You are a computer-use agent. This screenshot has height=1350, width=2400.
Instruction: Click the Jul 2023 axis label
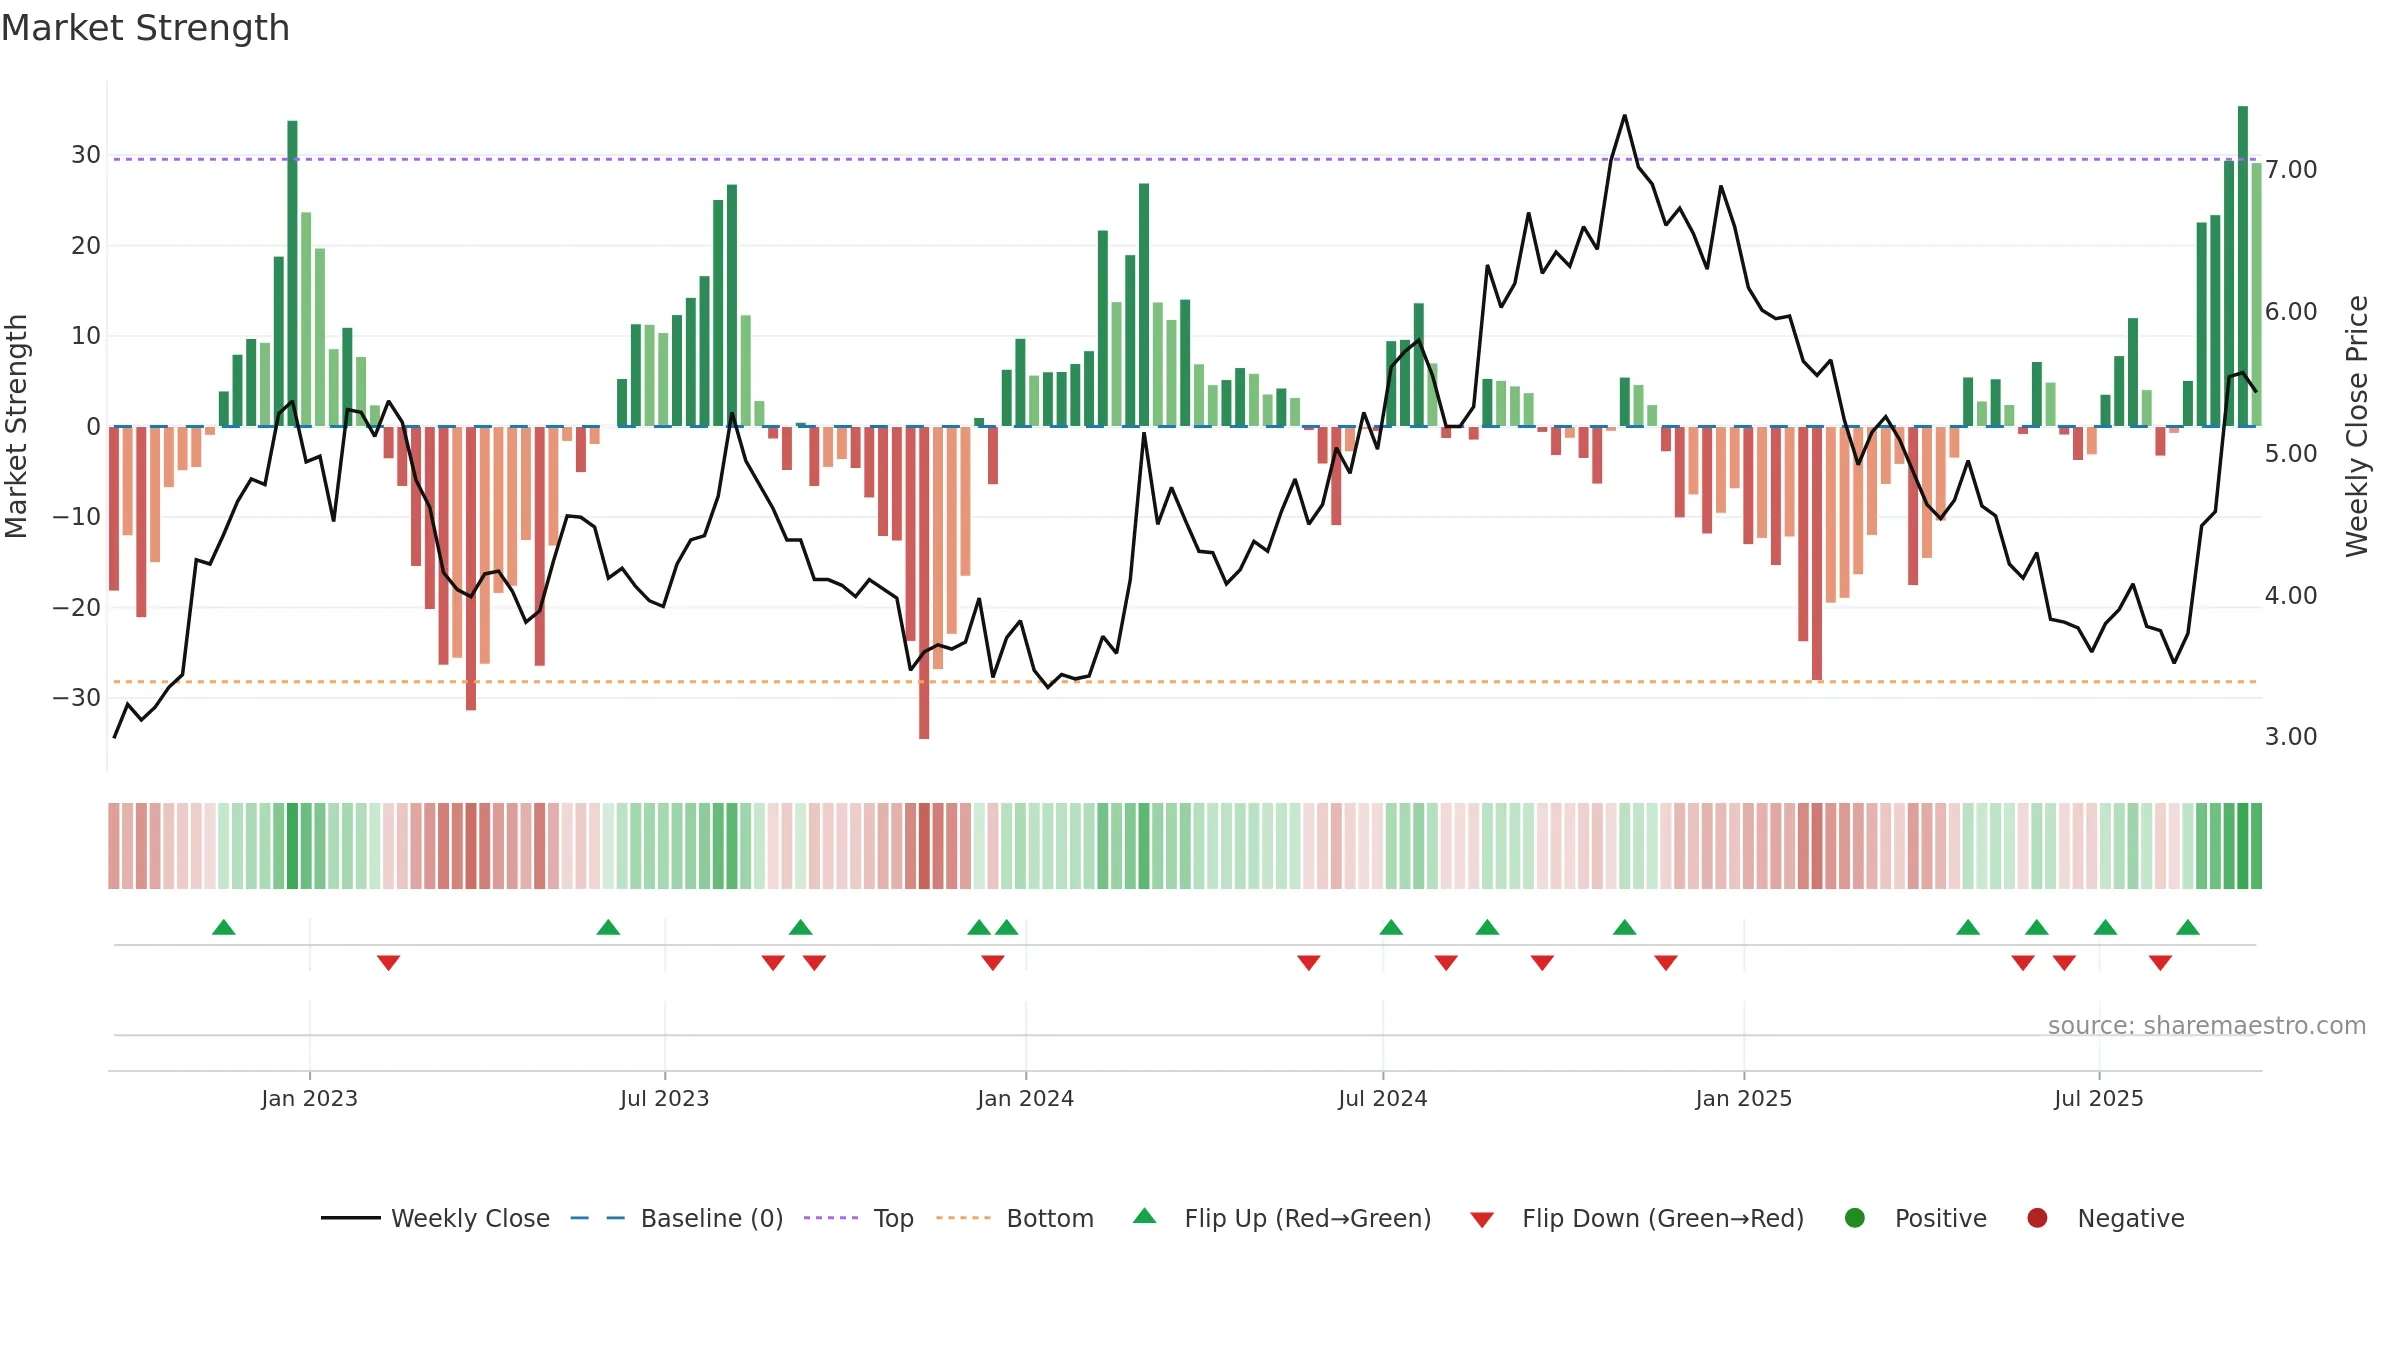tap(664, 1099)
